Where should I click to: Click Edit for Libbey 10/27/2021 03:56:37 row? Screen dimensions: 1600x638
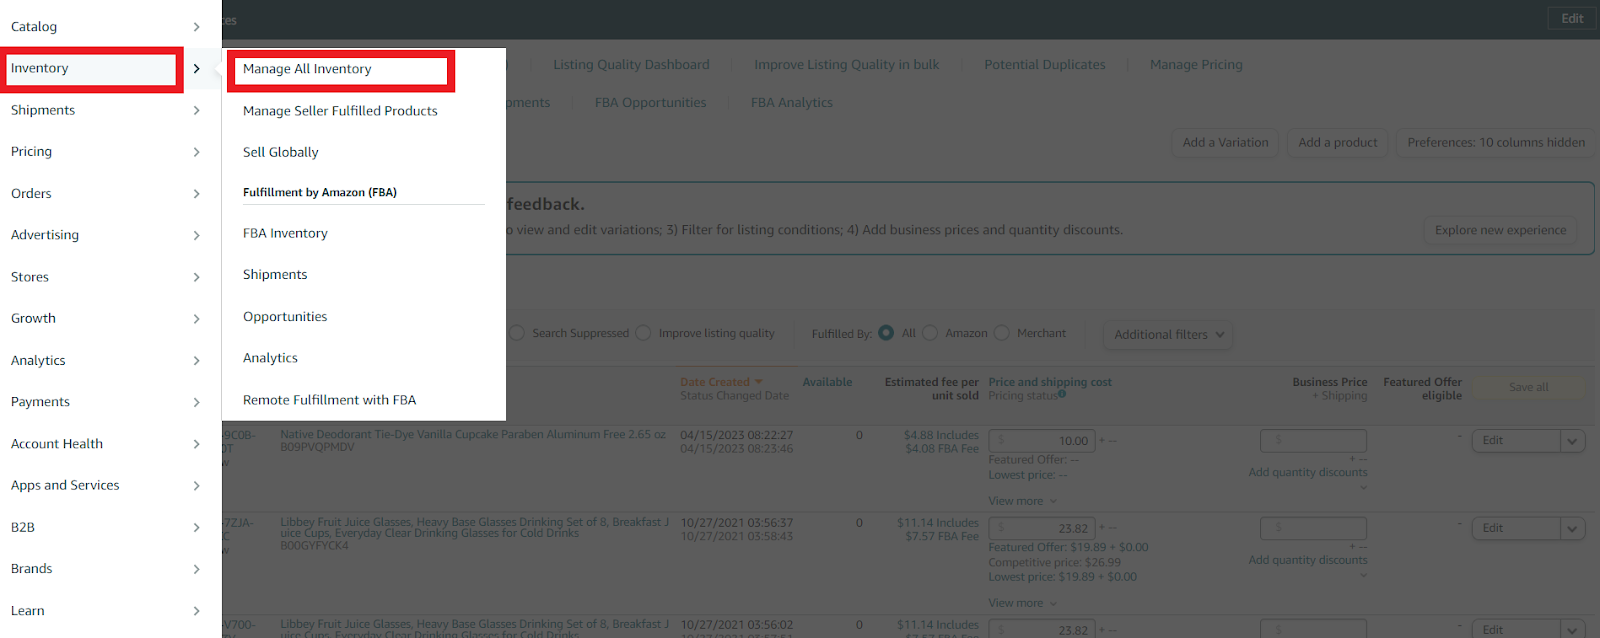(x=1516, y=529)
